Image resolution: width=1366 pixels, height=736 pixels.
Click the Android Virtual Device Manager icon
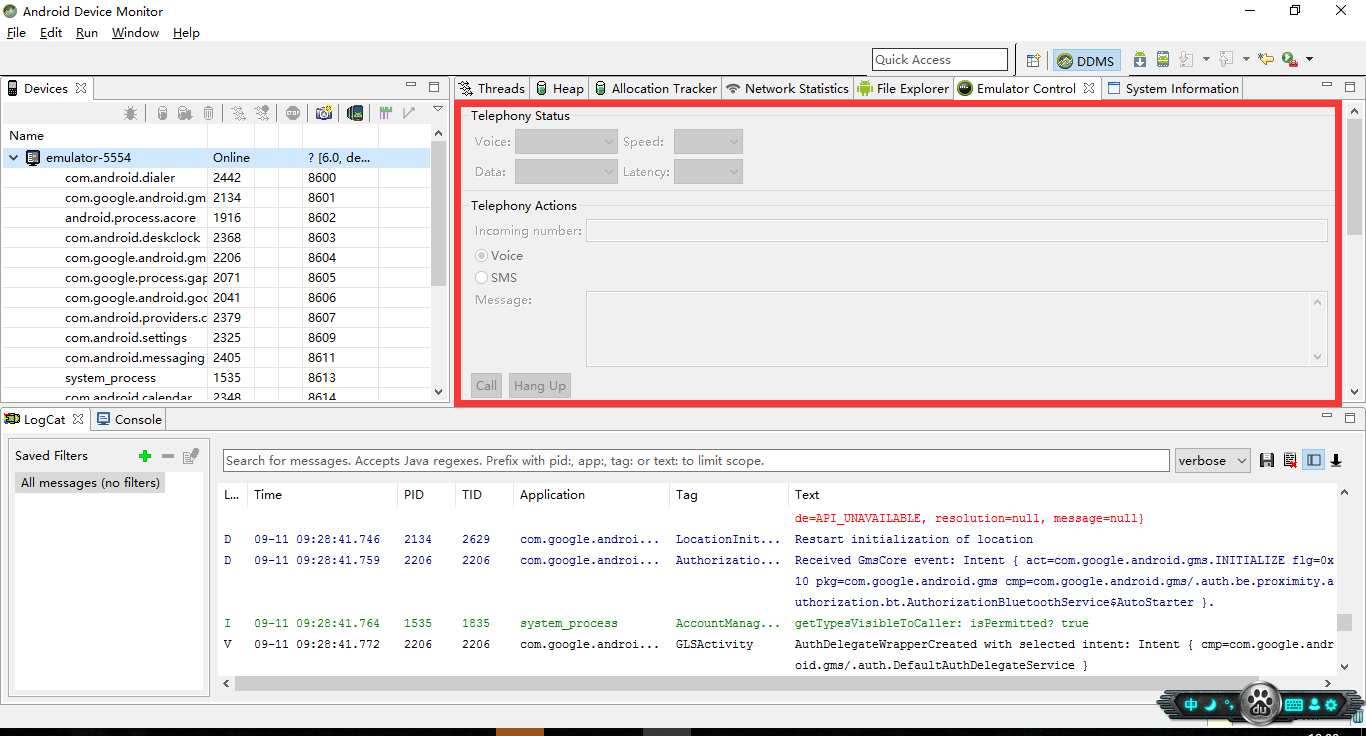click(1163, 60)
